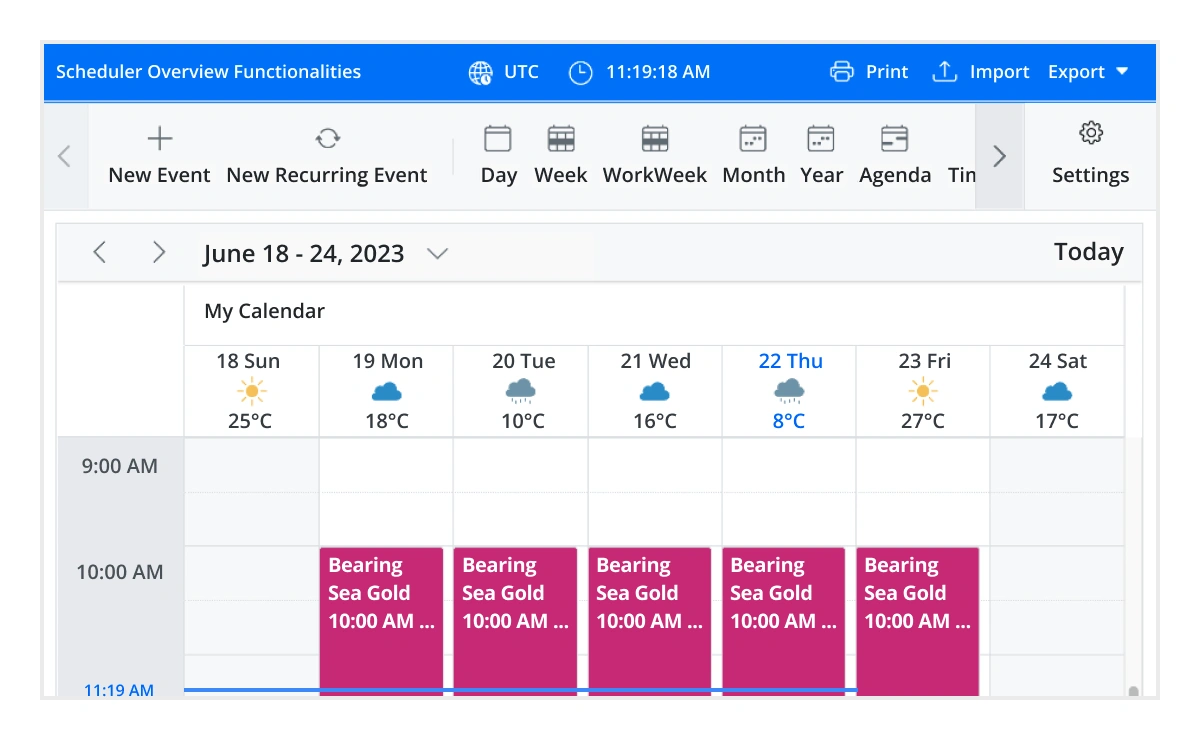Open Settings via the gear icon
Screen dimensions: 1200x740
[x=1090, y=132]
